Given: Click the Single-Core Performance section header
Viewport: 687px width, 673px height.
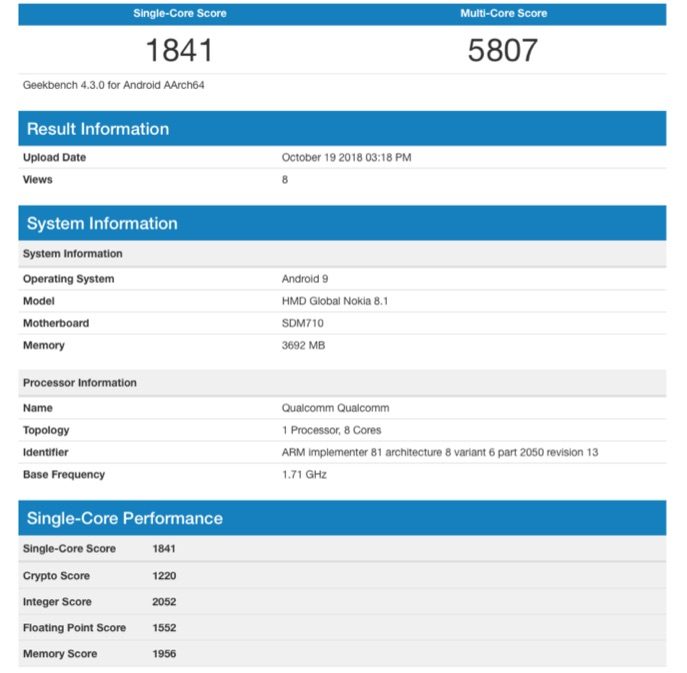Looking at the screenshot, I should tap(124, 519).
